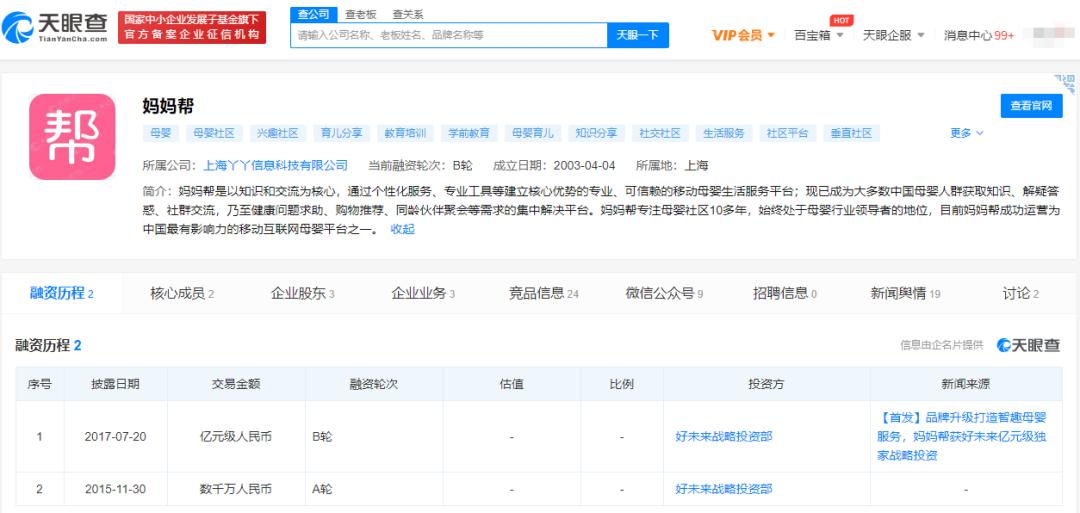1080x513 pixels.
Task: Select the 社区平台 tag
Action: click(788, 133)
